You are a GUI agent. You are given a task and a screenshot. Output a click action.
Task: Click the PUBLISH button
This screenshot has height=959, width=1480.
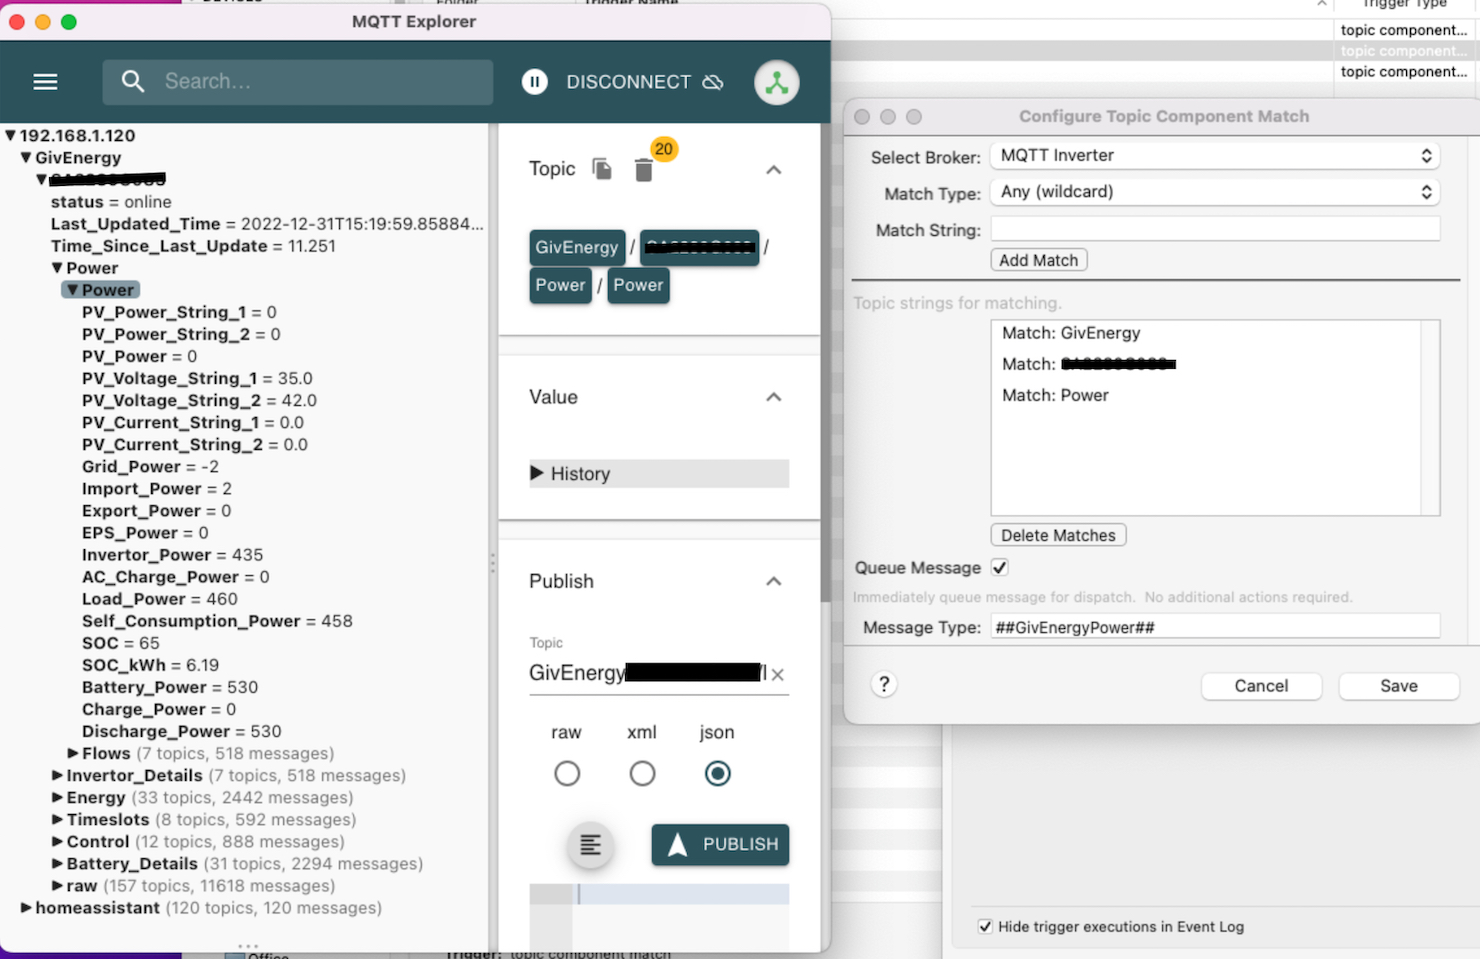point(720,844)
